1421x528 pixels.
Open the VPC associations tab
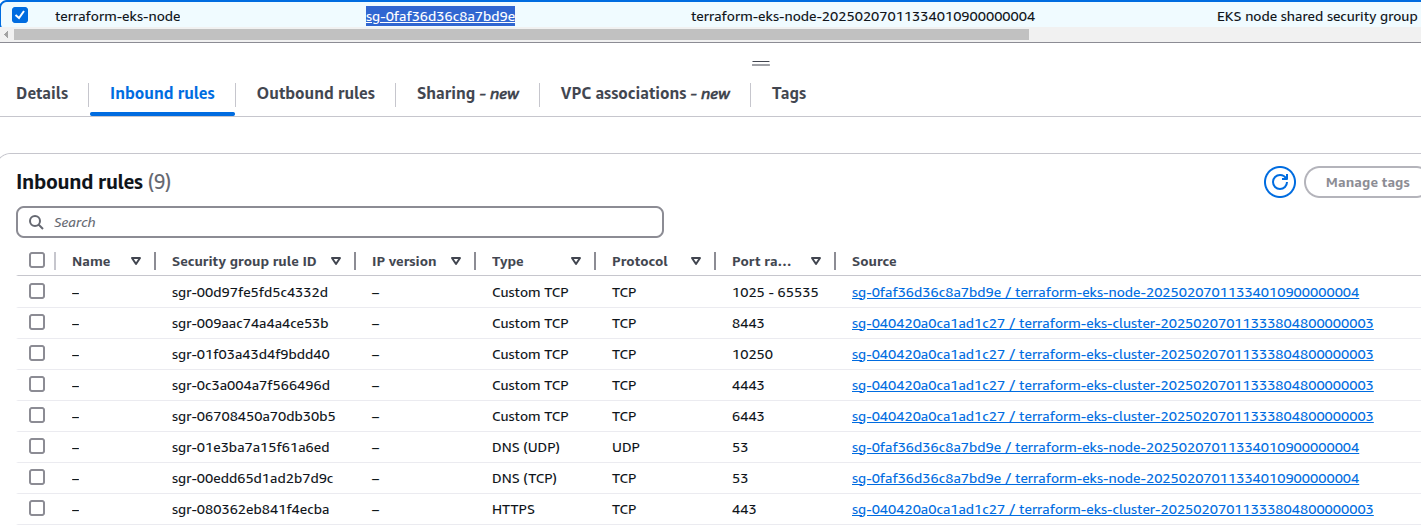click(x=645, y=93)
